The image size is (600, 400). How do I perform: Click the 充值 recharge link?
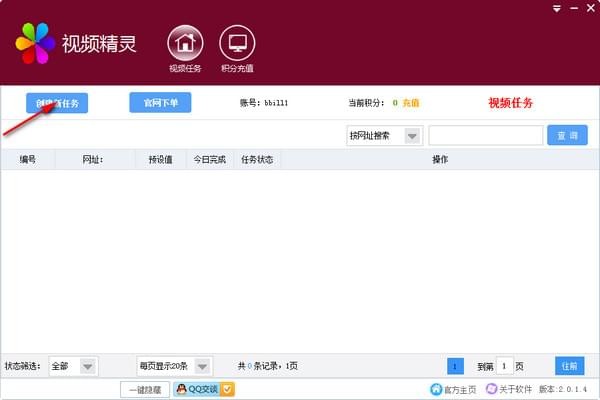412,103
